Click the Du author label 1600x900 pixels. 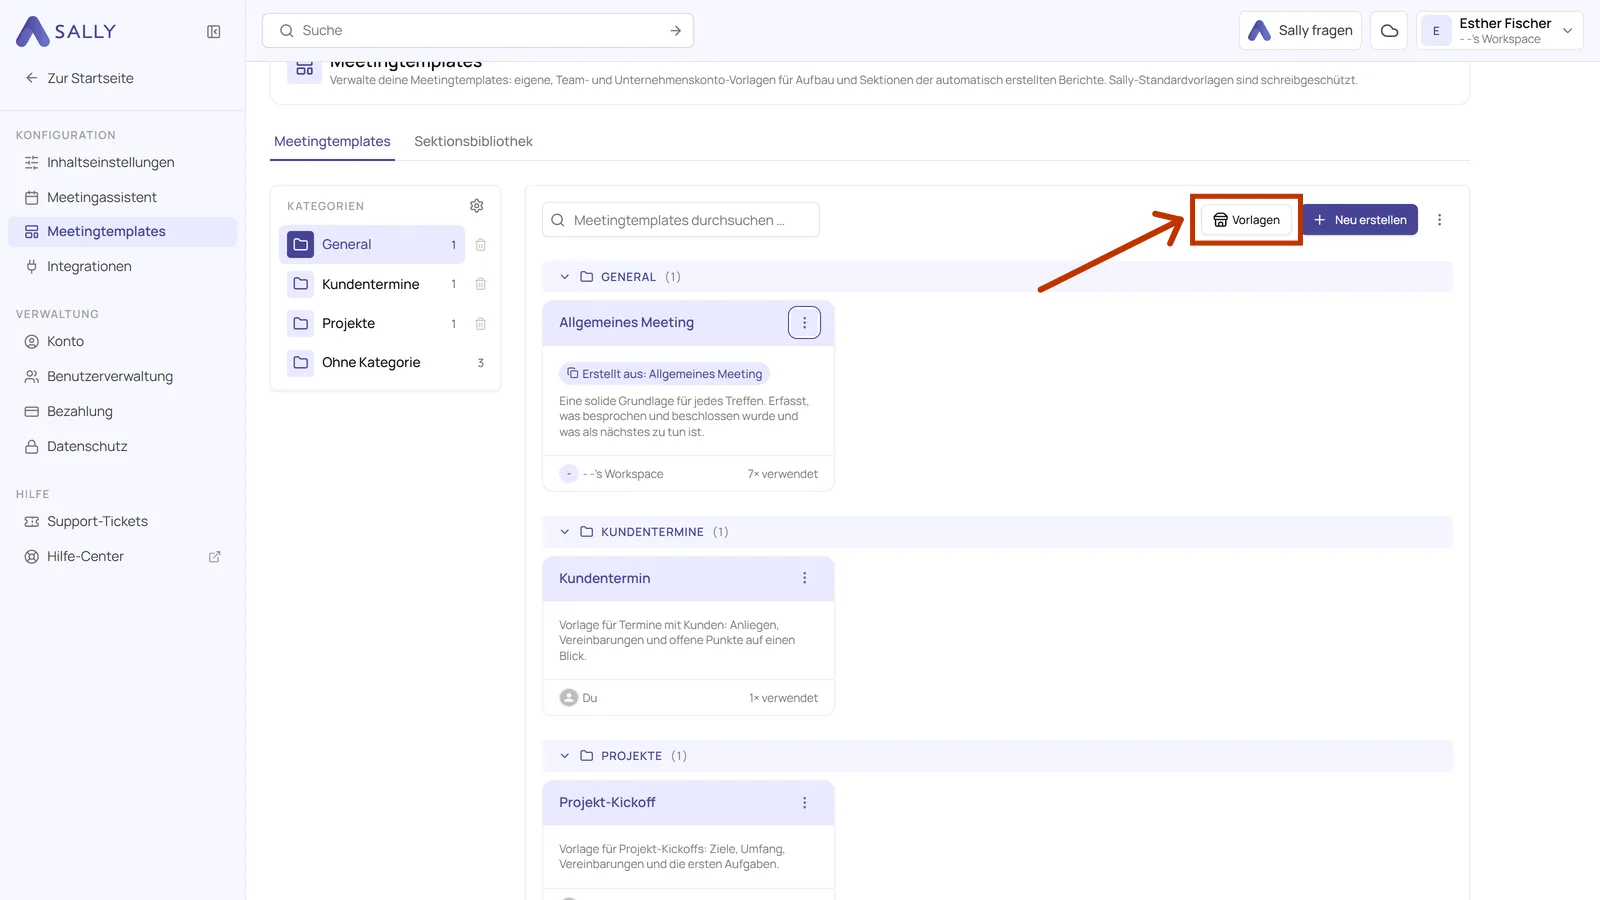pyautogui.click(x=590, y=698)
